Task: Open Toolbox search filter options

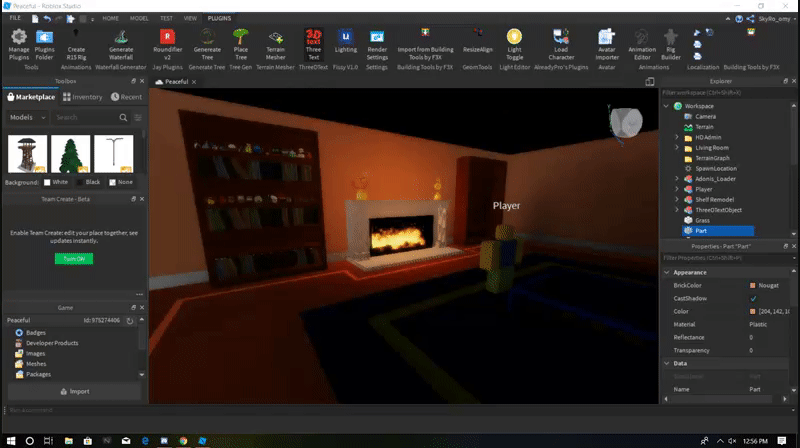Action: coord(138,117)
